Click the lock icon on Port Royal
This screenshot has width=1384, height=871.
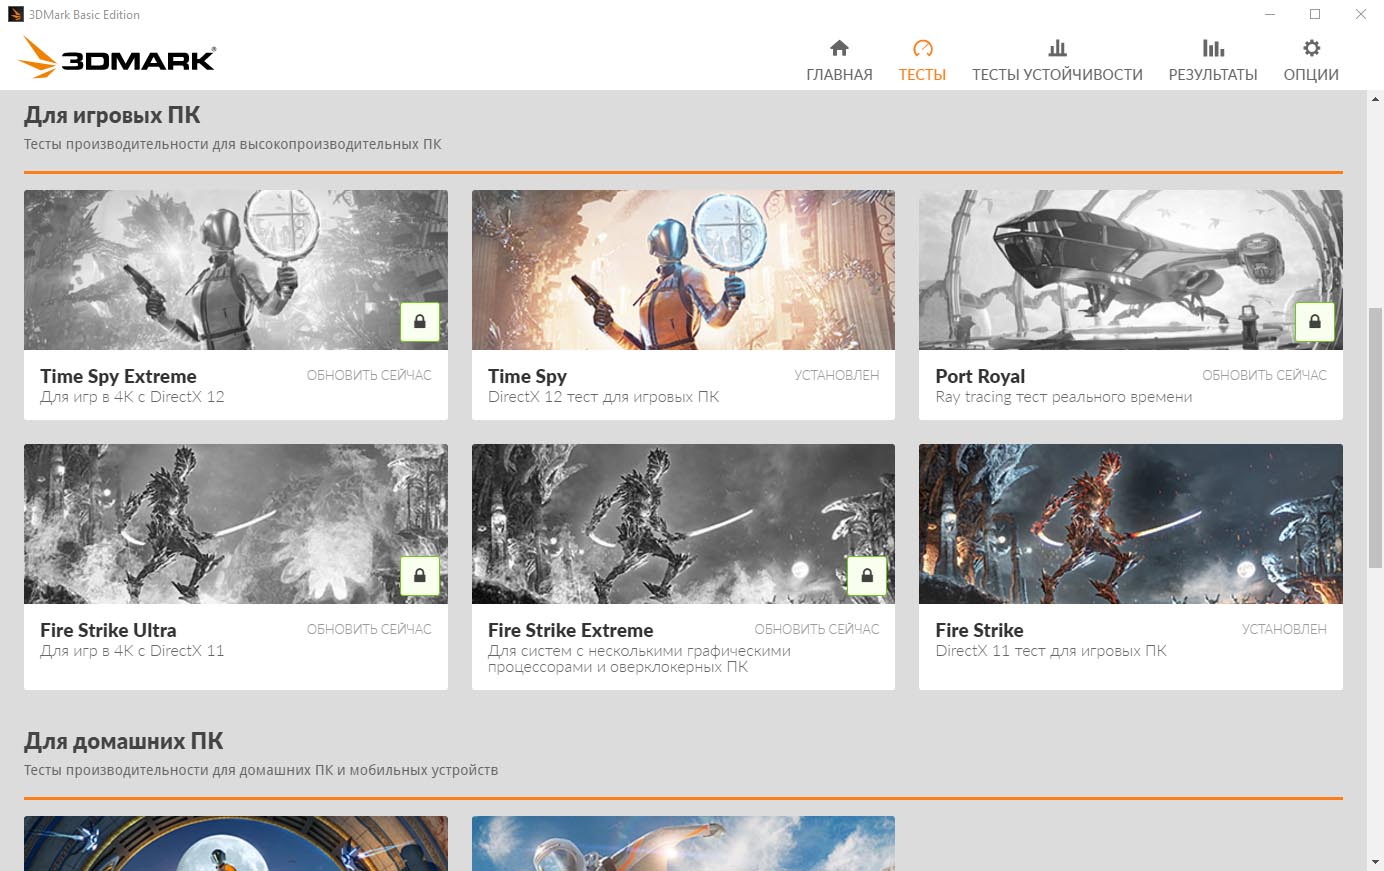pyautogui.click(x=1315, y=322)
